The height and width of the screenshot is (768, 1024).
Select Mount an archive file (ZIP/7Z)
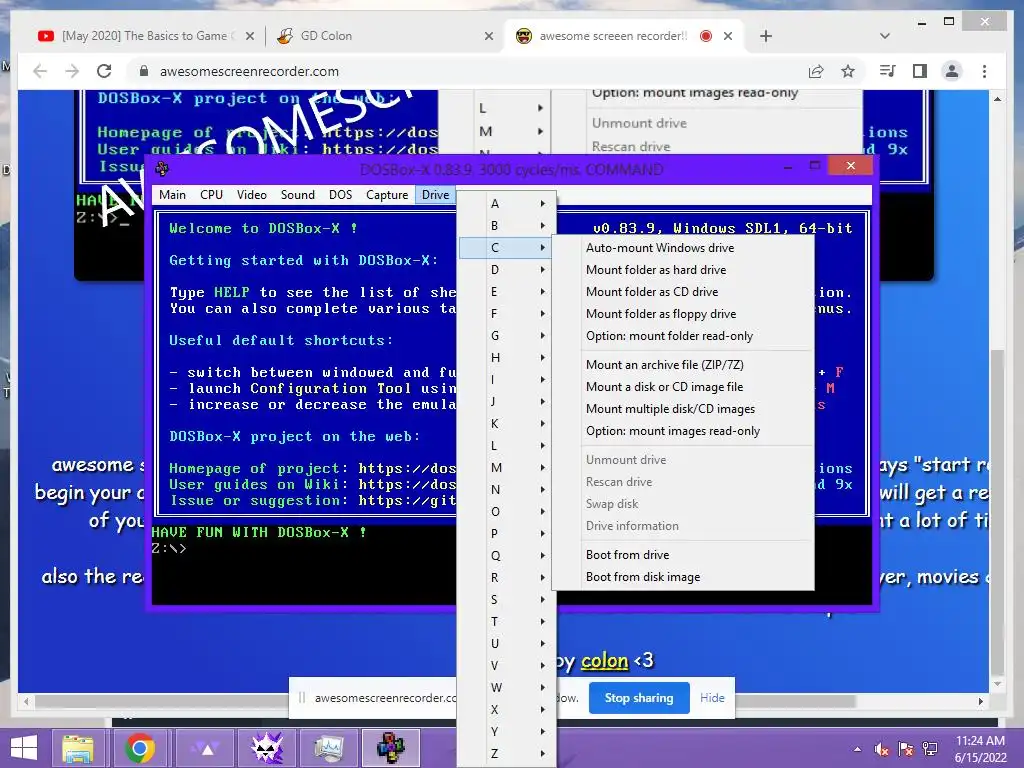683,365
